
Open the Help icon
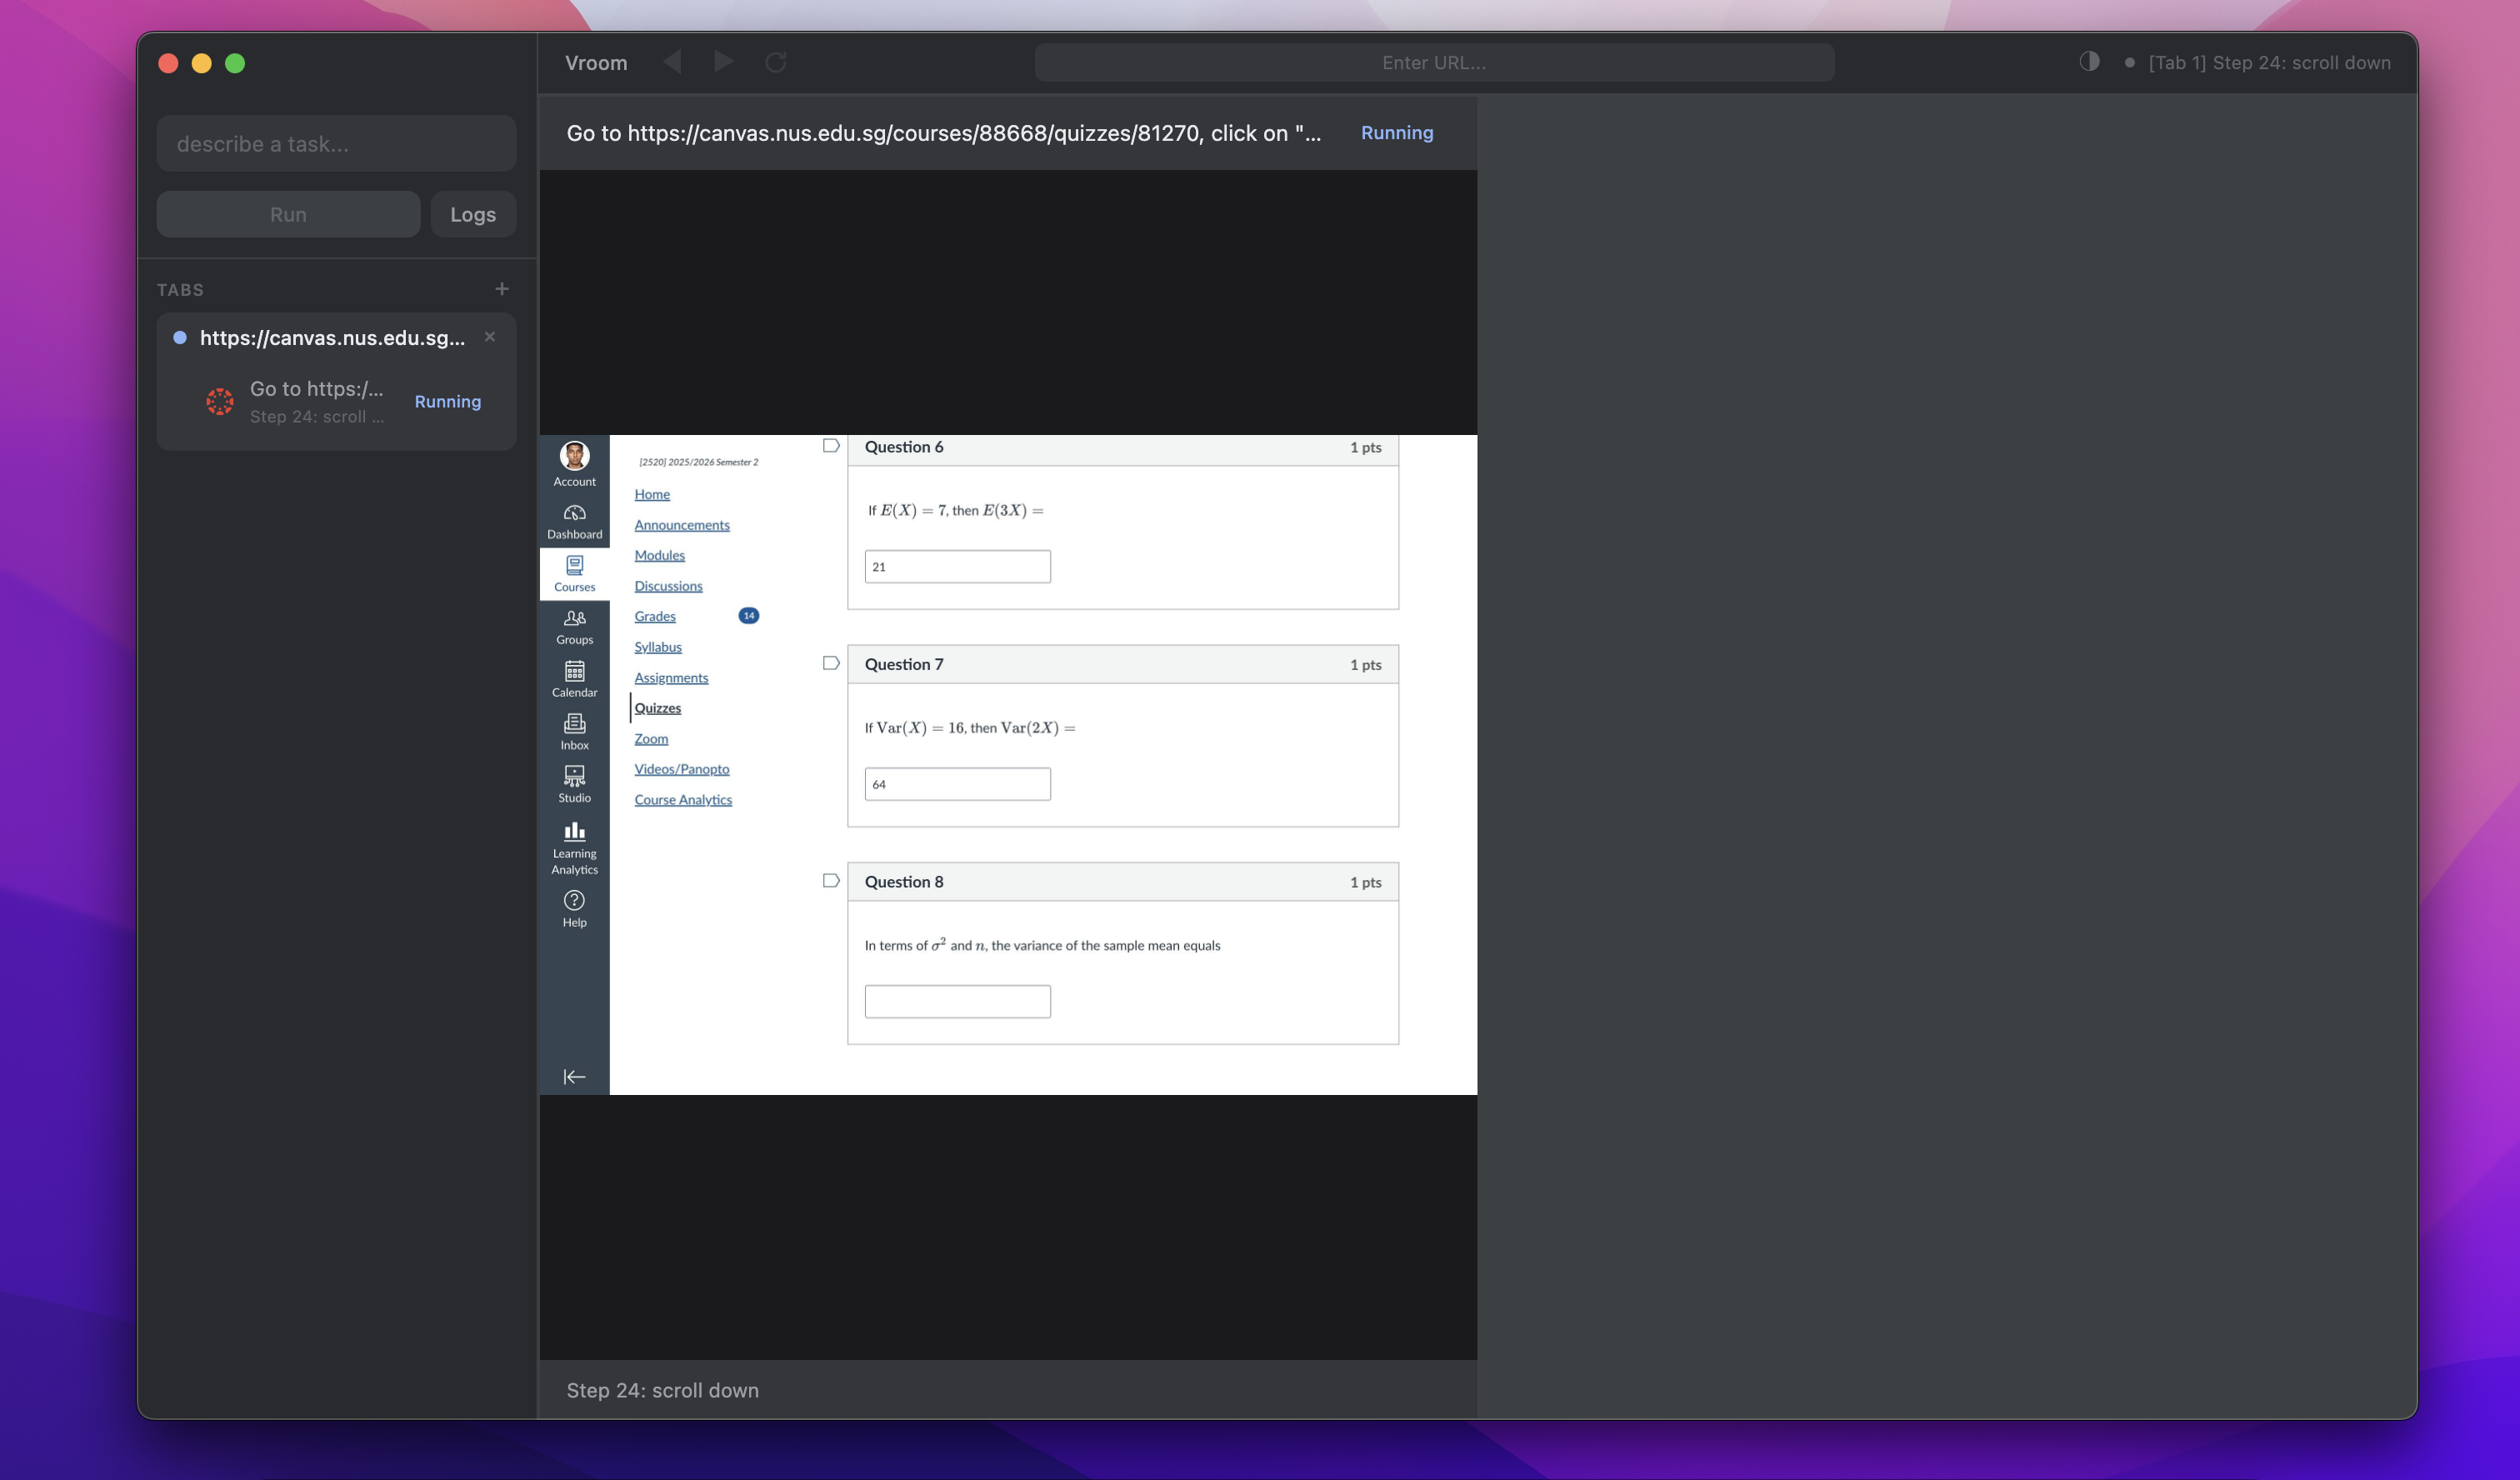click(574, 901)
